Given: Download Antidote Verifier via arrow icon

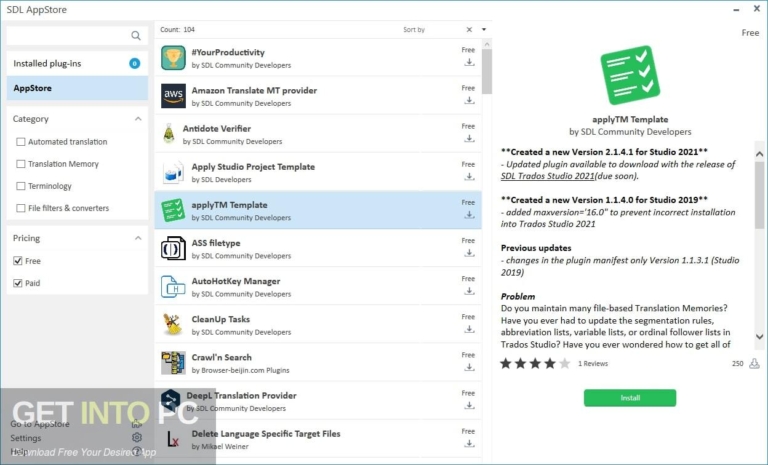Looking at the screenshot, I should (469, 139).
